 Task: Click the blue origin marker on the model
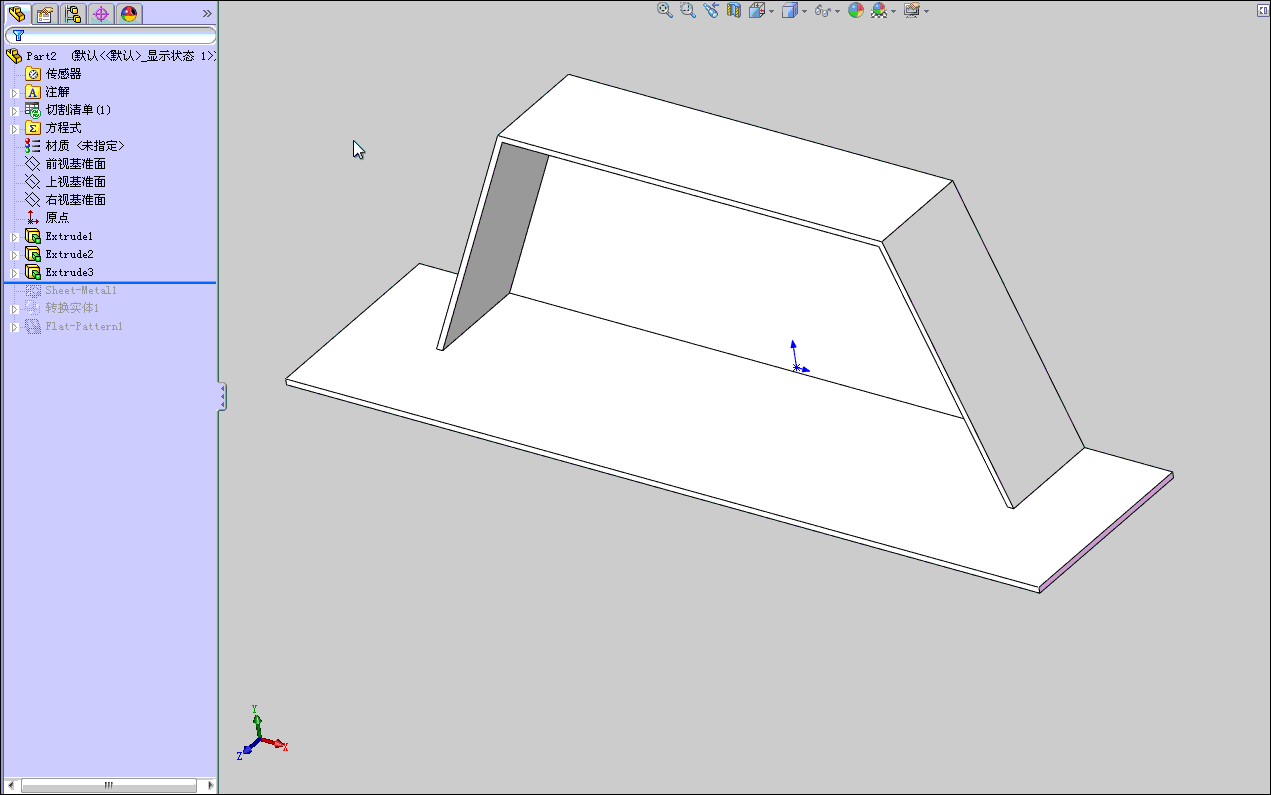coord(798,359)
